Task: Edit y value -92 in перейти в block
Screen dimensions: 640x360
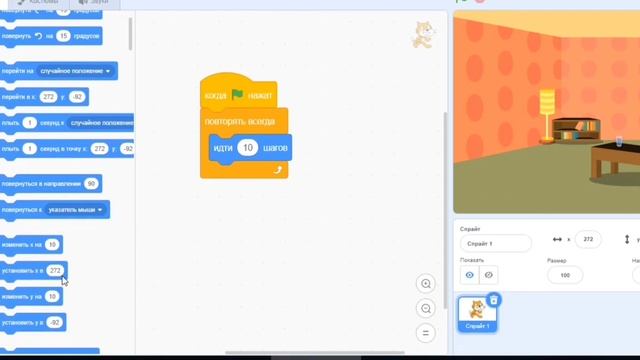Action: click(77, 97)
